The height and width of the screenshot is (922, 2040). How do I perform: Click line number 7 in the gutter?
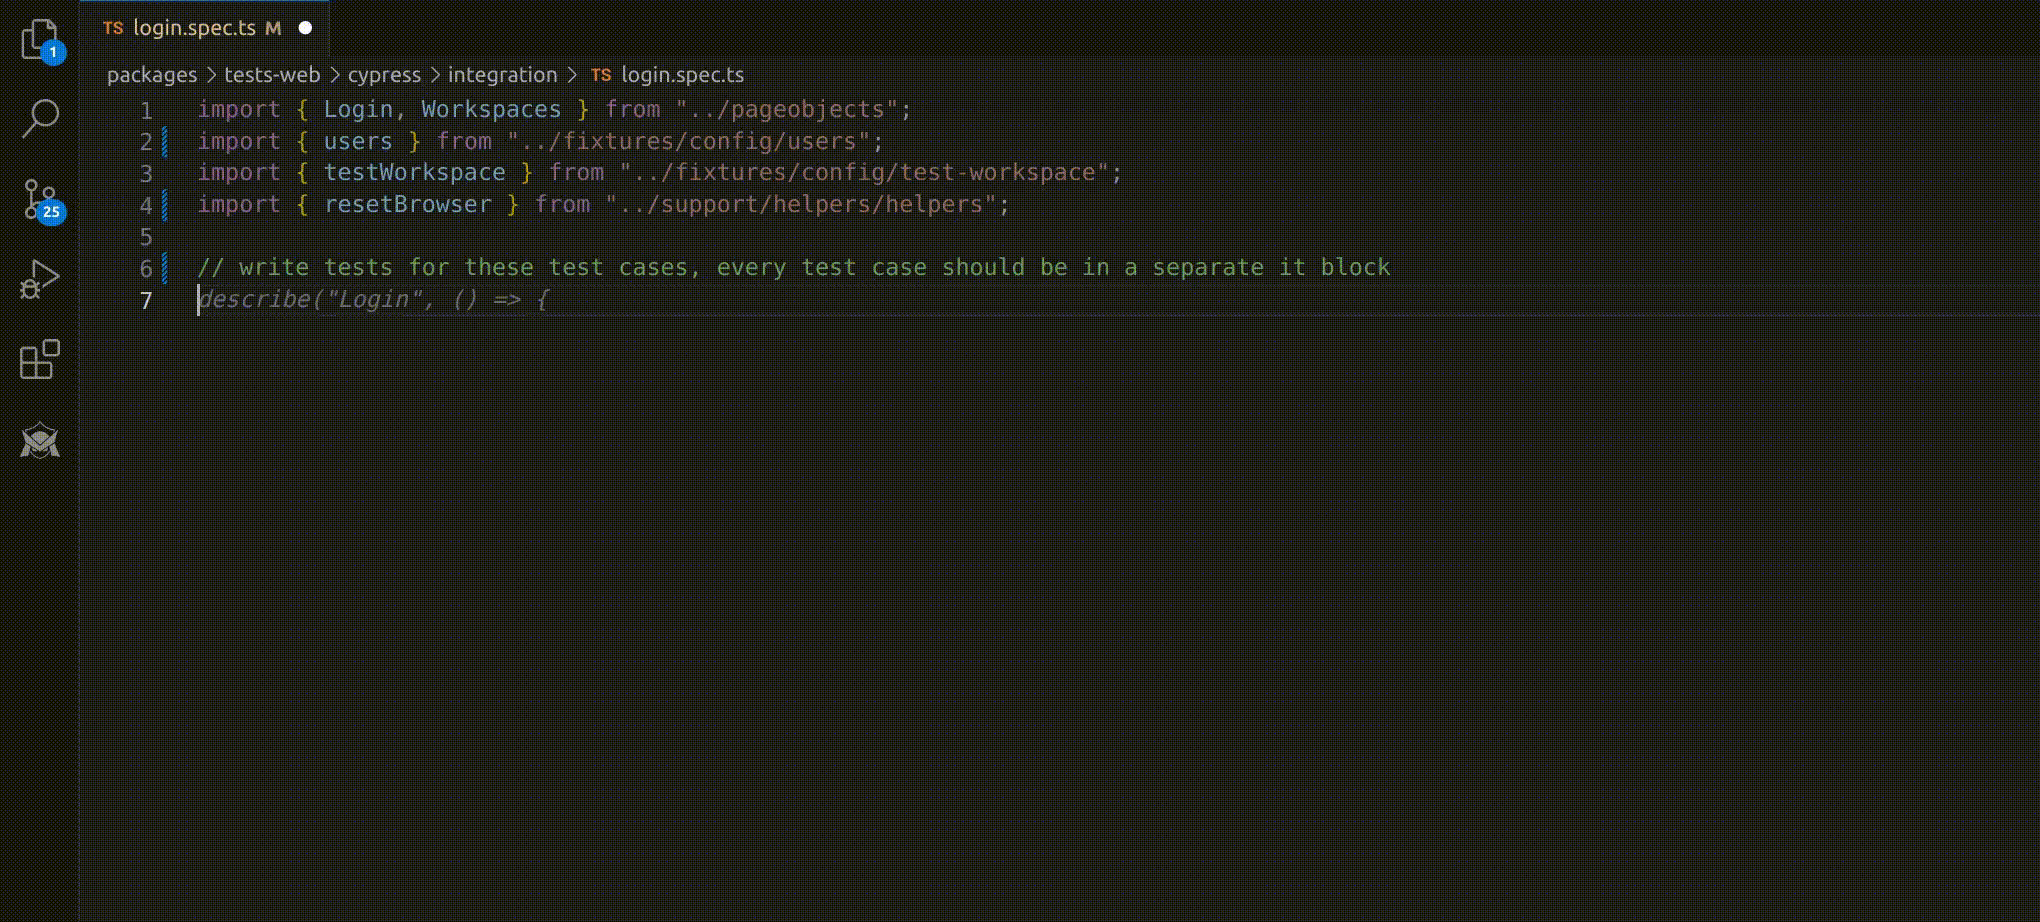146,300
